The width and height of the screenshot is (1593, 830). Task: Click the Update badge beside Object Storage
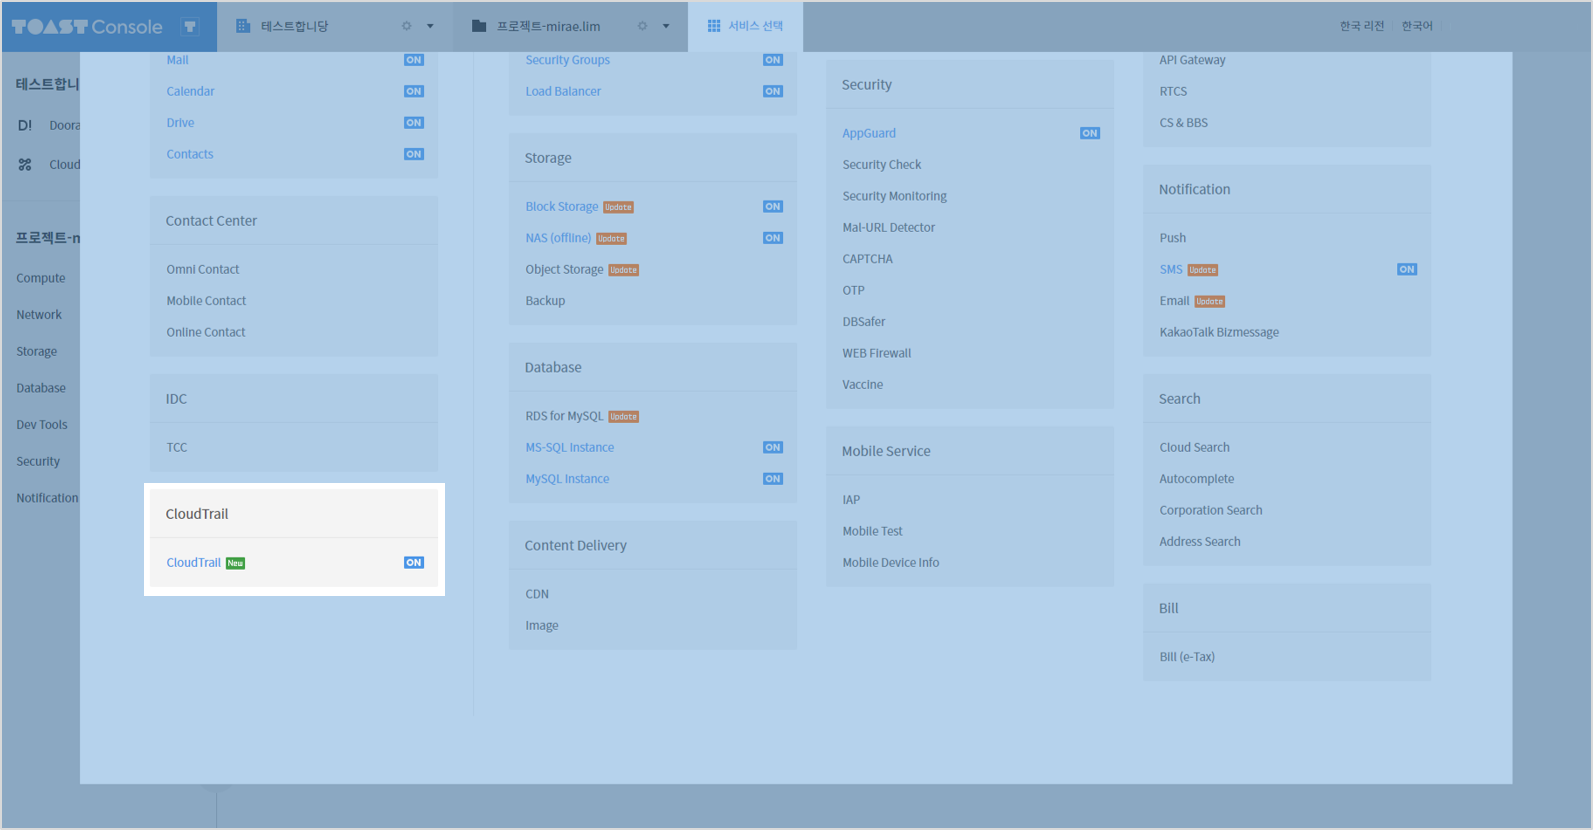pyautogui.click(x=624, y=270)
